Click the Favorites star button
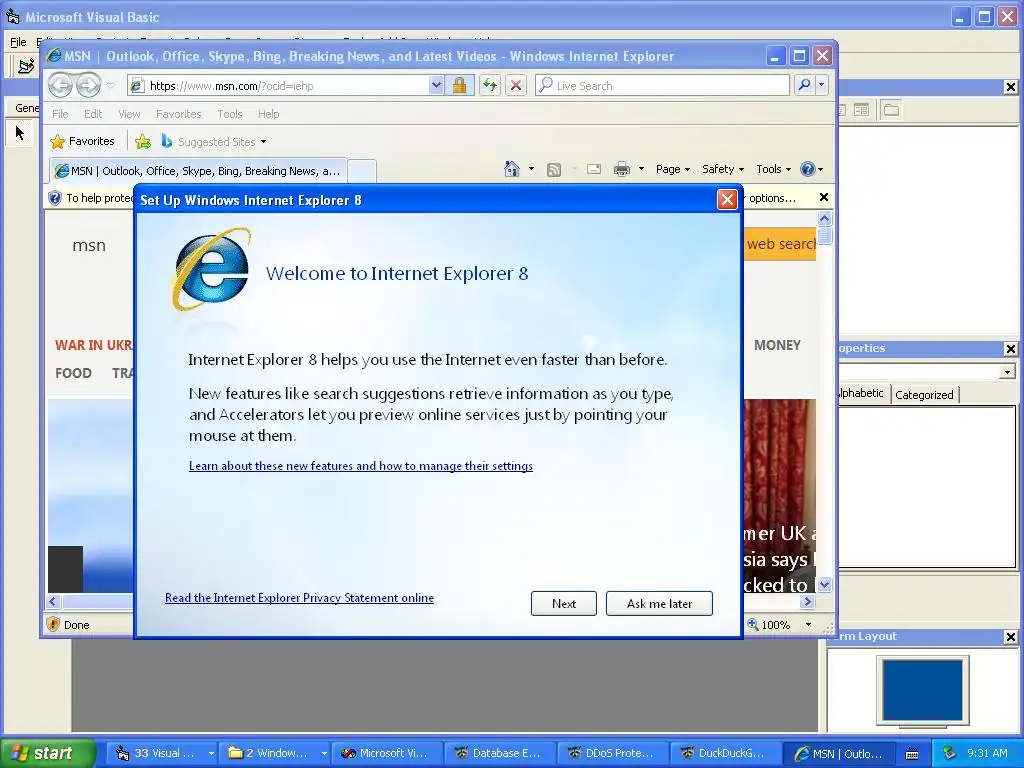The height and width of the screenshot is (768, 1024). (83, 141)
